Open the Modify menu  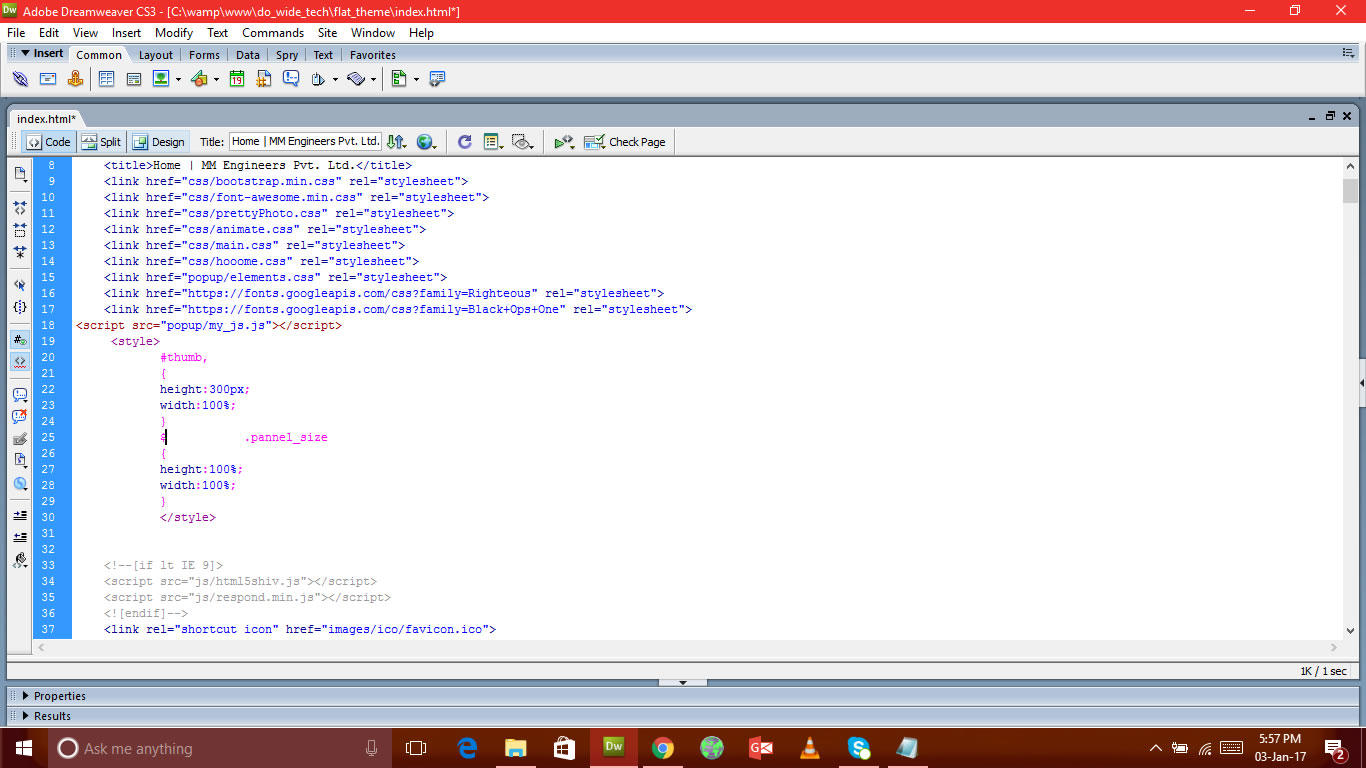tap(174, 32)
